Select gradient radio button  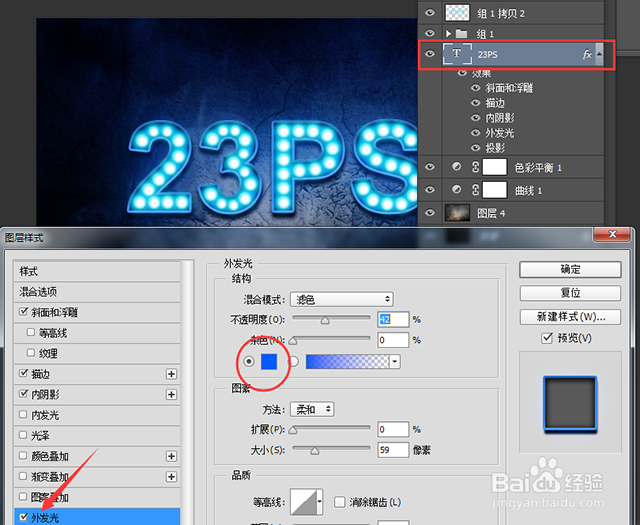(x=293, y=361)
